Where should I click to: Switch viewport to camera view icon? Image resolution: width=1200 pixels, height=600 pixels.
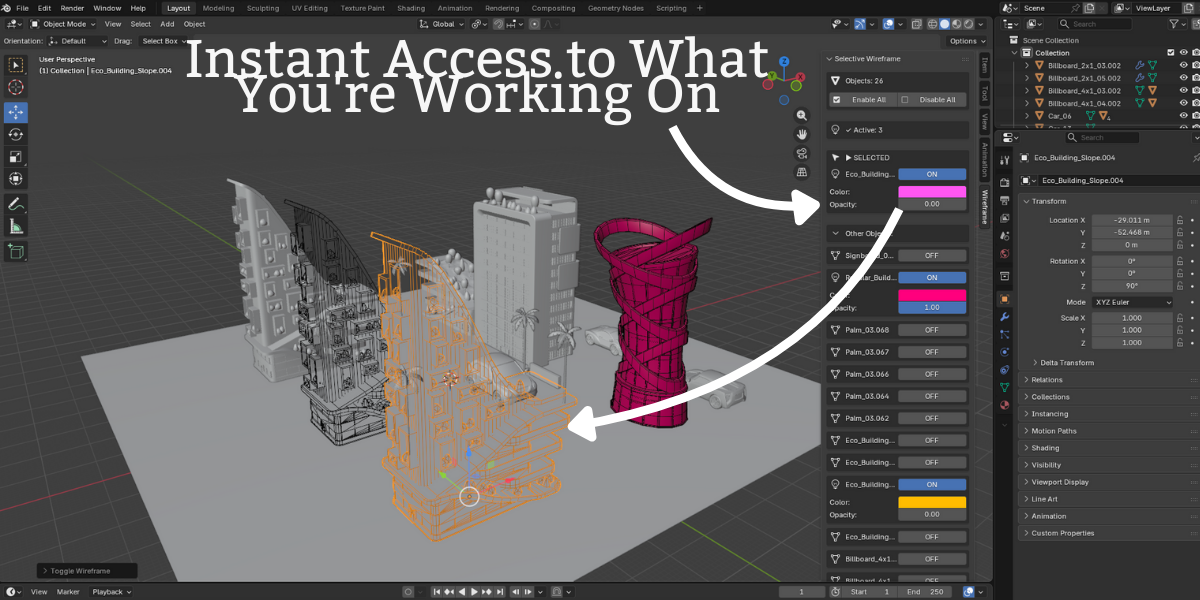802,153
